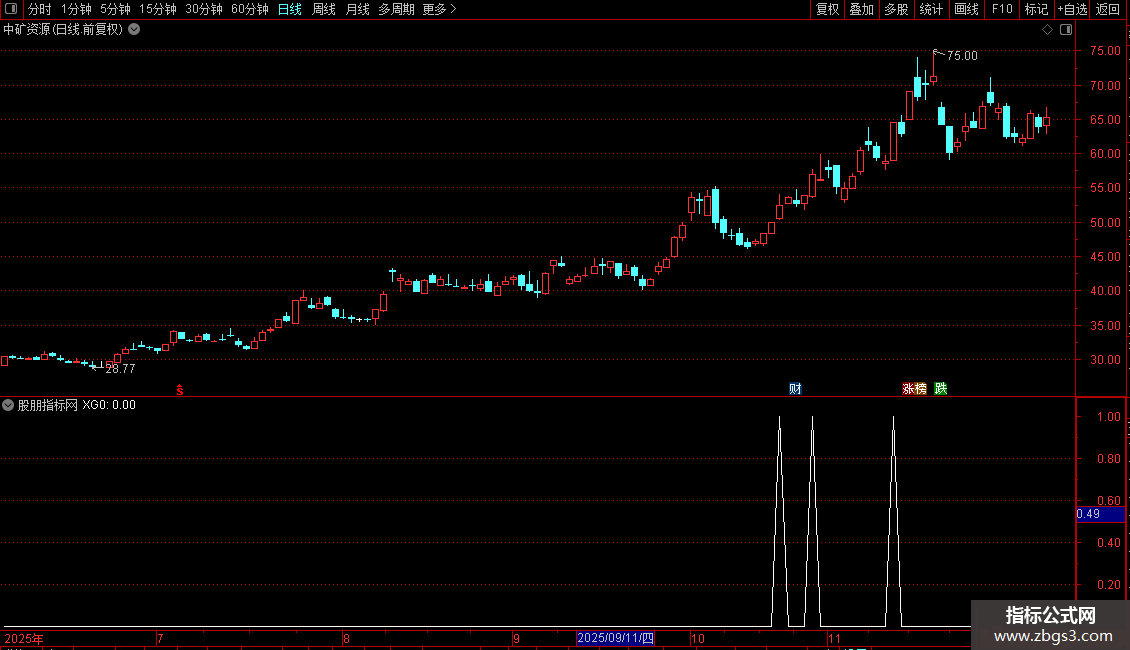Click the 0.49 indicator value tag
Image resolution: width=1130 pixels, height=650 pixels.
click(1100, 514)
